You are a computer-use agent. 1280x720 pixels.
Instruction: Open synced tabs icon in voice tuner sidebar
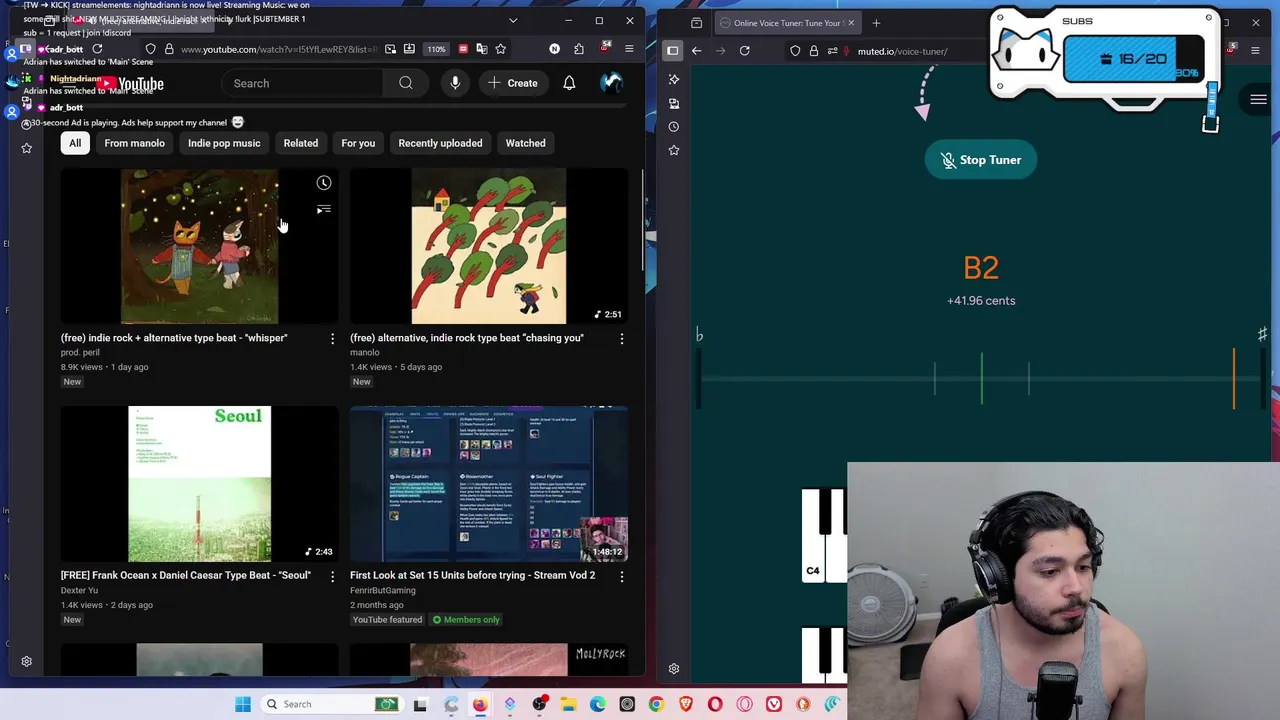pyautogui.click(x=674, y=103)
